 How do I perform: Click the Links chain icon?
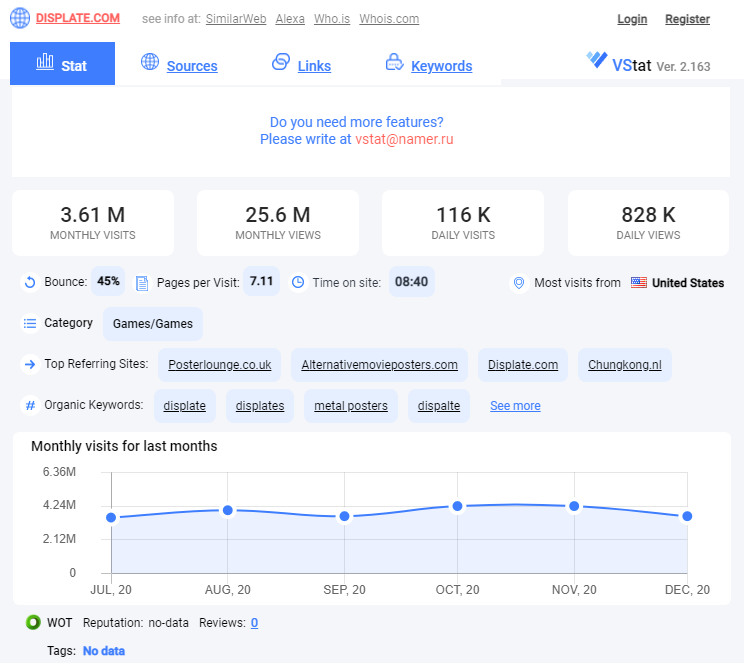[281, 62]
